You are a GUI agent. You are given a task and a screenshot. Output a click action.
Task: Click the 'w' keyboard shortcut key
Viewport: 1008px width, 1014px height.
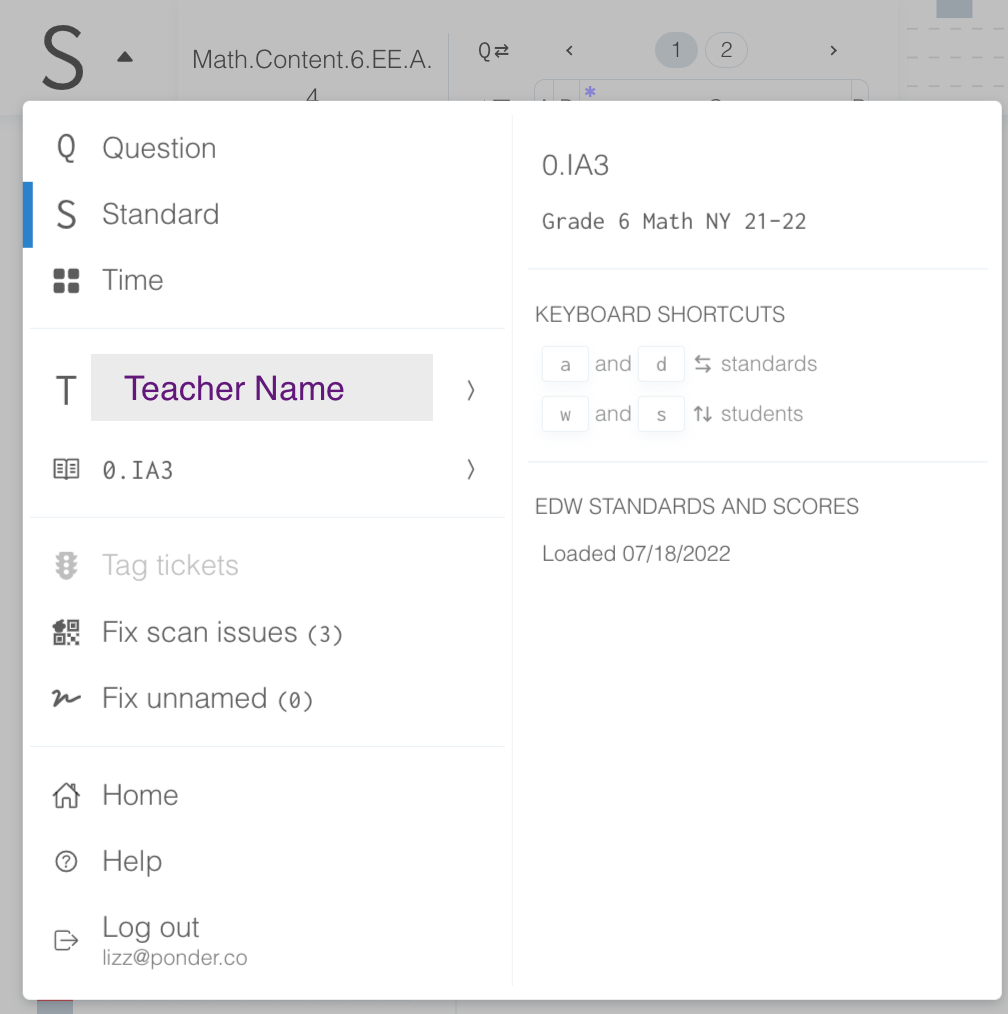[565, 414]
